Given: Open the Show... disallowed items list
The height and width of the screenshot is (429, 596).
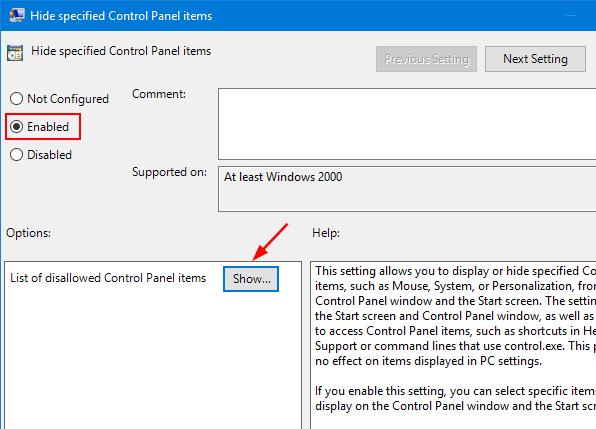Looking at the screenshot, I should (251, 279).
